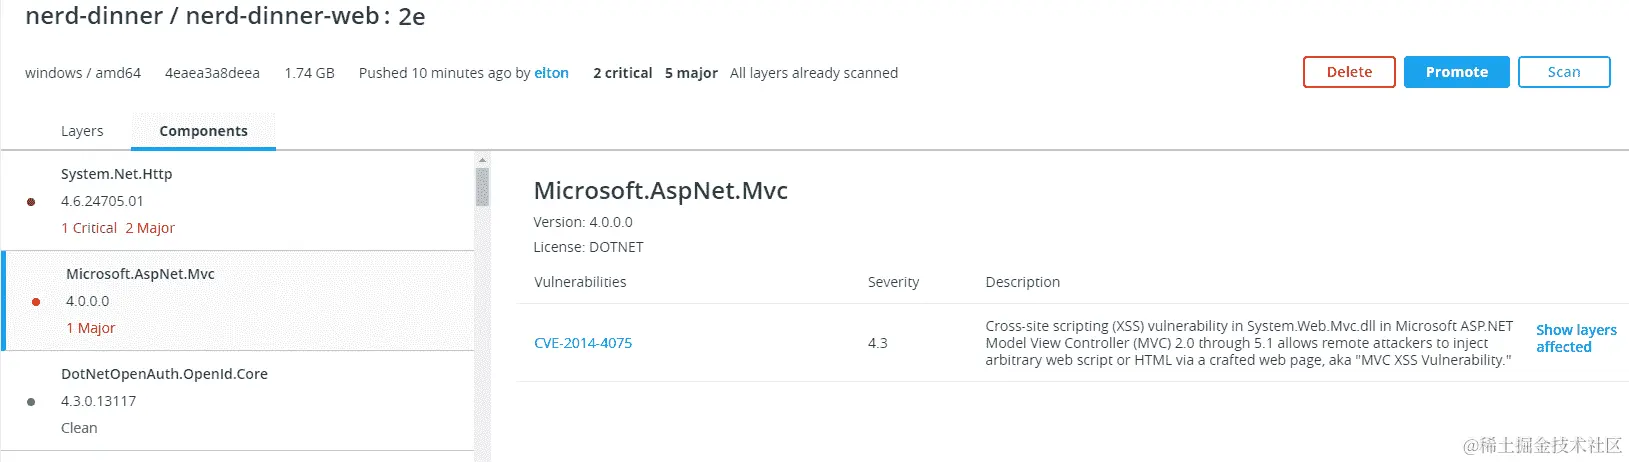Click the critical status dot beside System.Net.Http
The image size is (1629, 462).
tap(31, 202)
